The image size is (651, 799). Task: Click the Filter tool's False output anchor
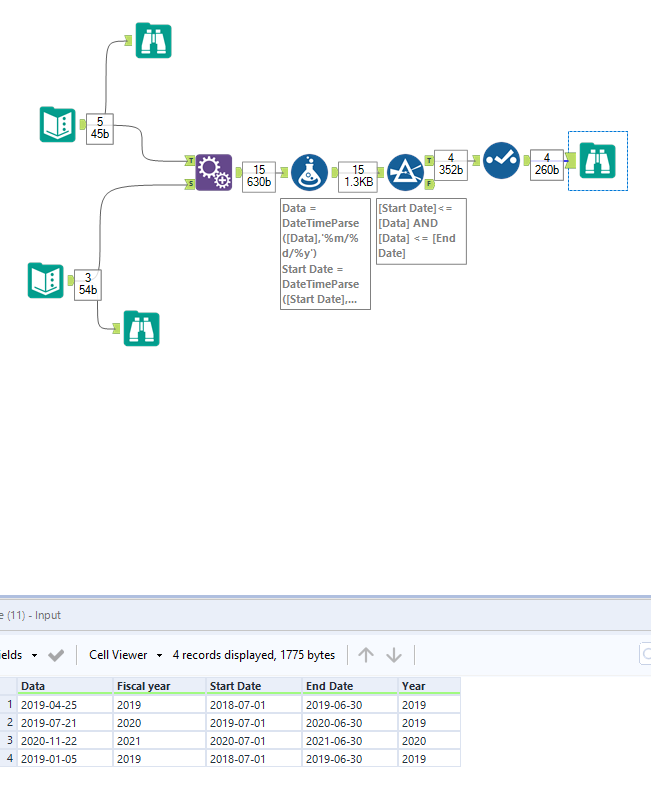(x=430, y=185)
